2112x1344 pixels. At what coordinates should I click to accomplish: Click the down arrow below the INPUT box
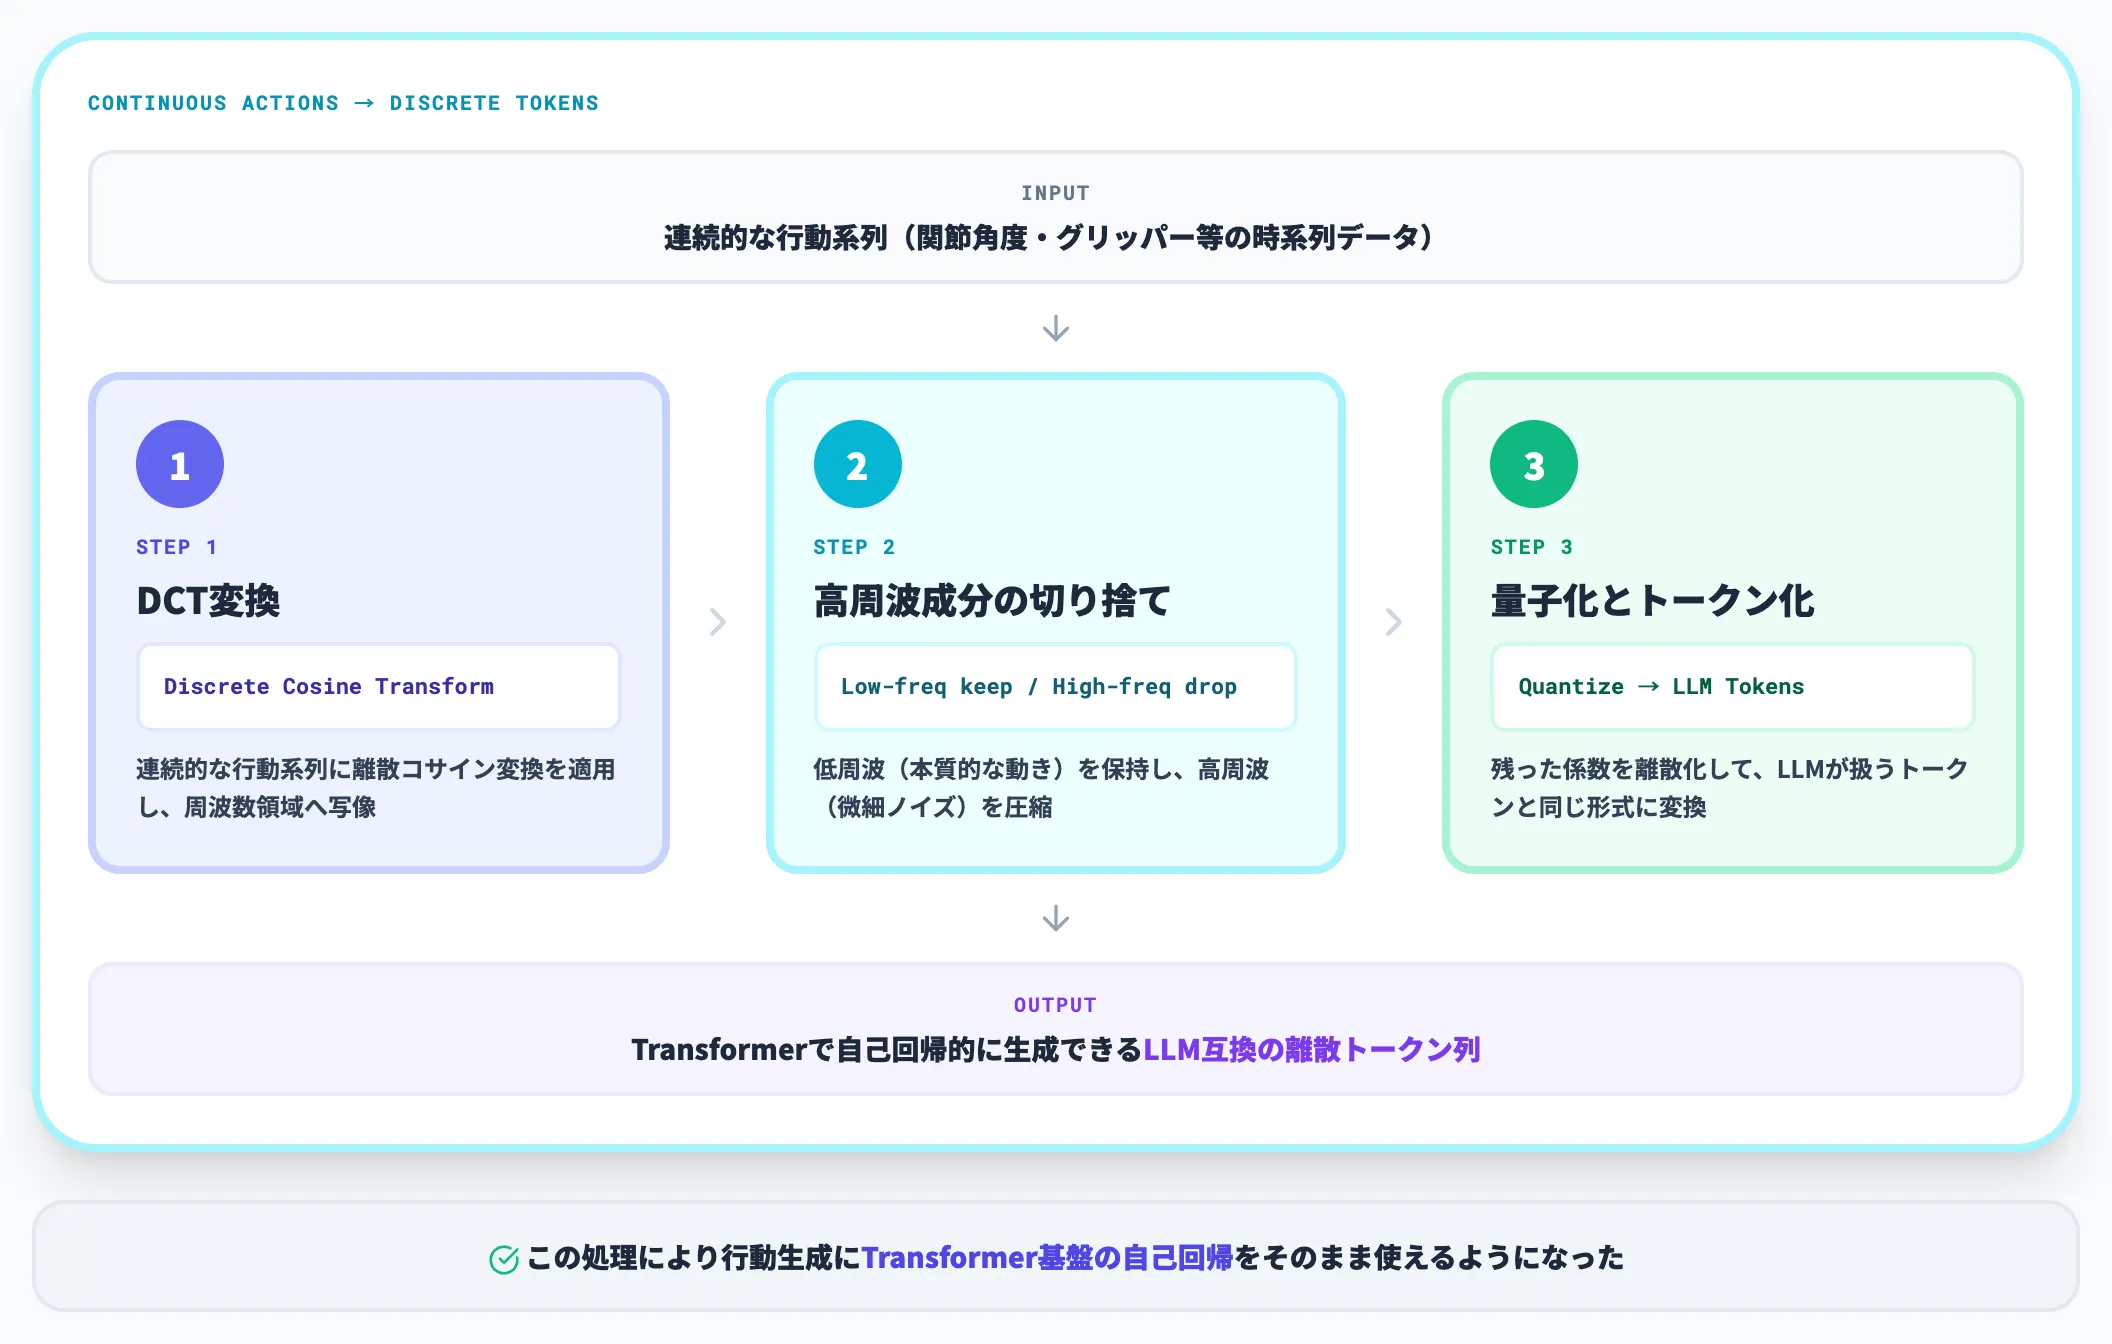1056,328
